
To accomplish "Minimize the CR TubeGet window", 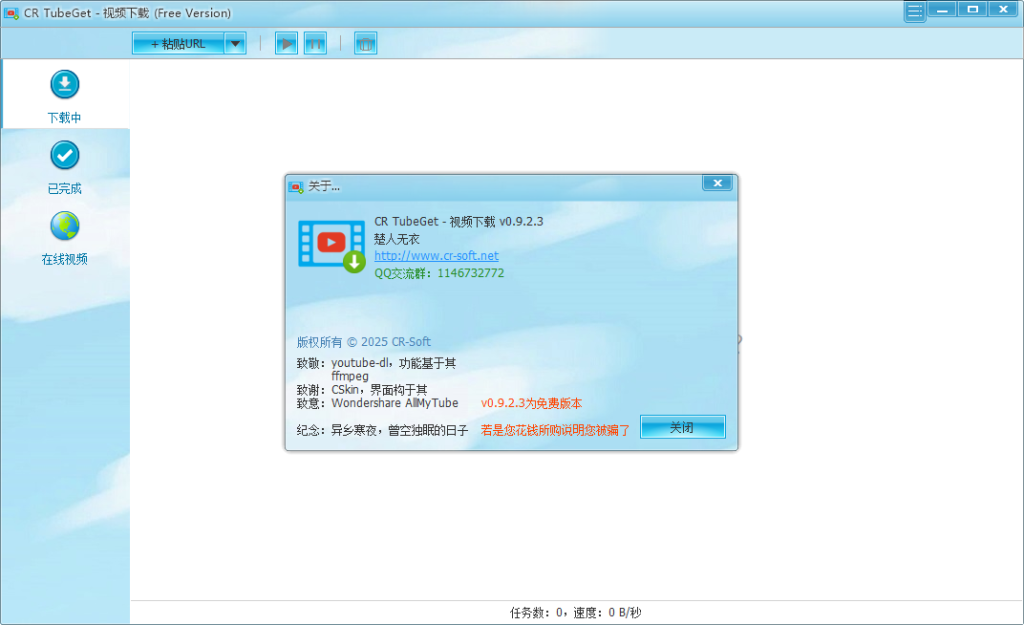I will click(x=942, y=9).
